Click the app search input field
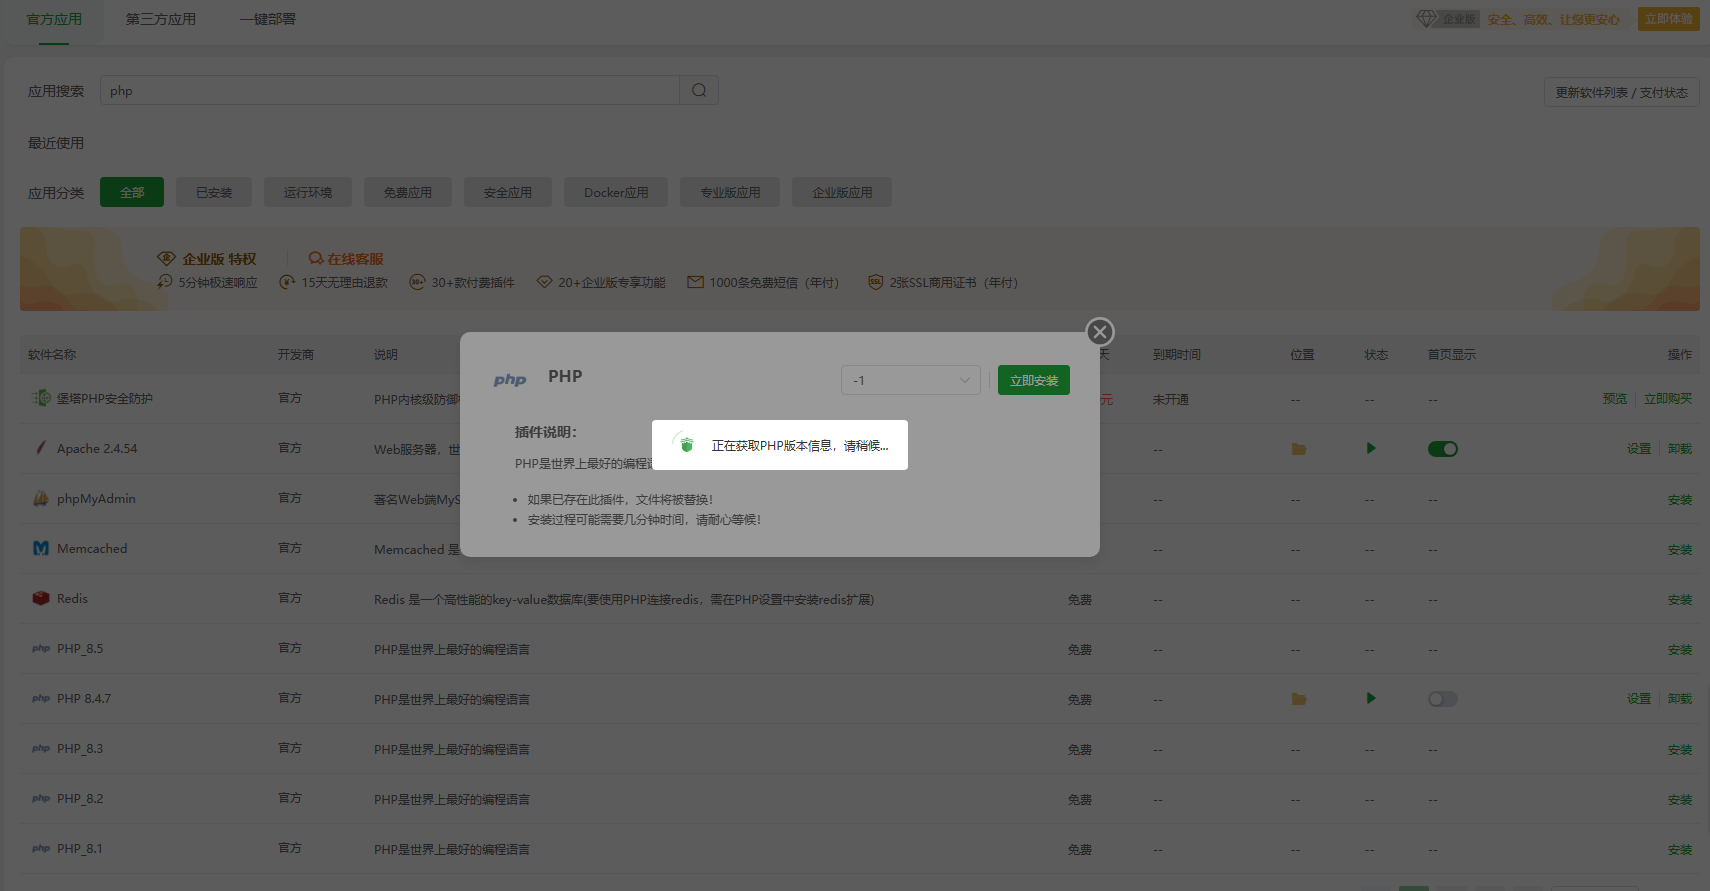The image size is (1710, 891). [x=390, y=90]
